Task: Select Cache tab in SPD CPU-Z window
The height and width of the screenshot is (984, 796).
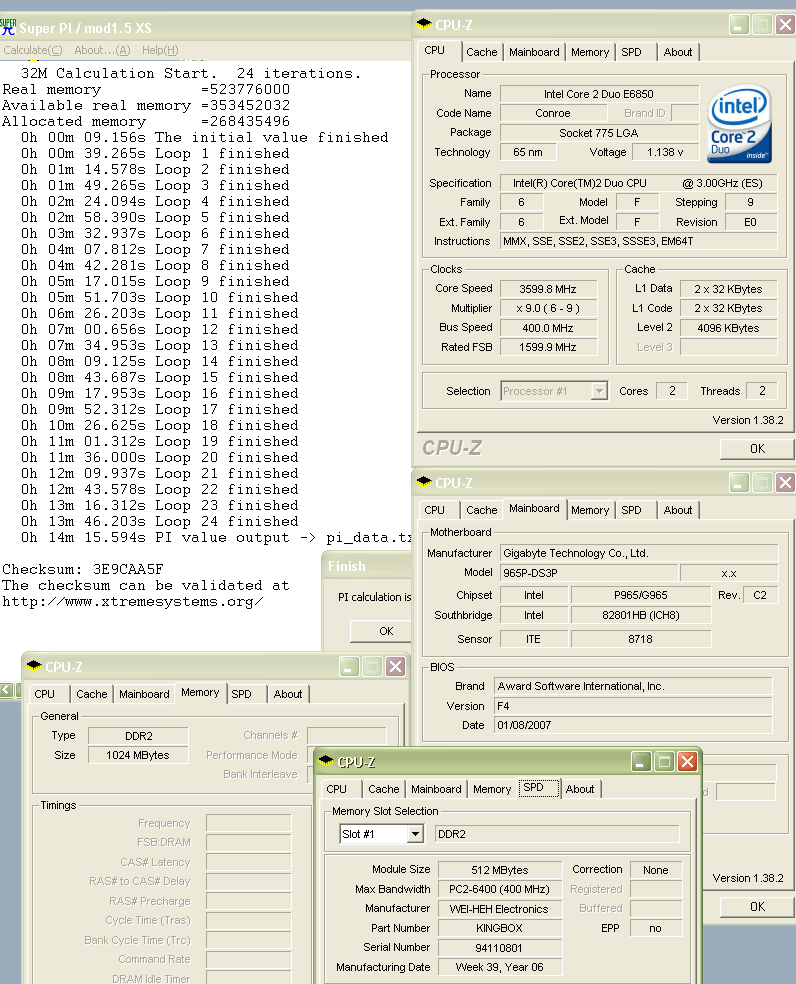Action: (x=384, y=789)
